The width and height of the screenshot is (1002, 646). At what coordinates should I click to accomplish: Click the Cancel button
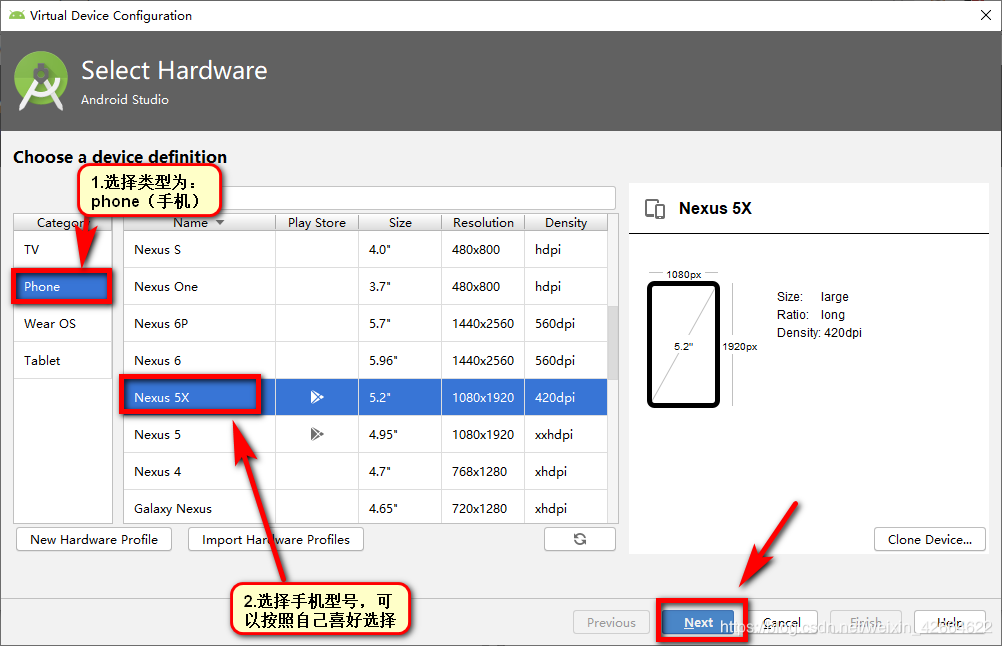click(781, 622)
